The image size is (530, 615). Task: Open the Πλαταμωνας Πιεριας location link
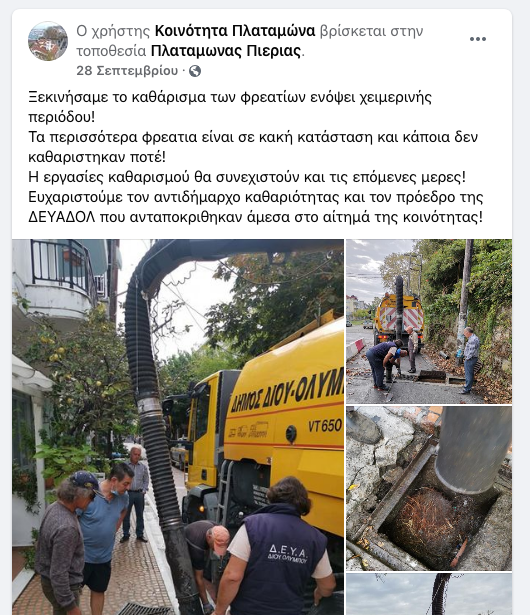[226, 51]
